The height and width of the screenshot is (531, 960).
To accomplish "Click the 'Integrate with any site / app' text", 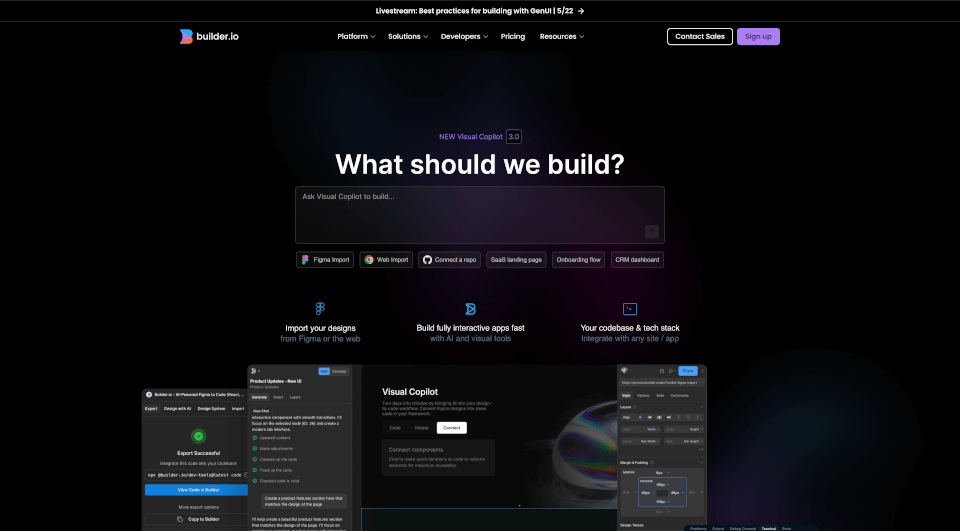I will tap(630, 339).
